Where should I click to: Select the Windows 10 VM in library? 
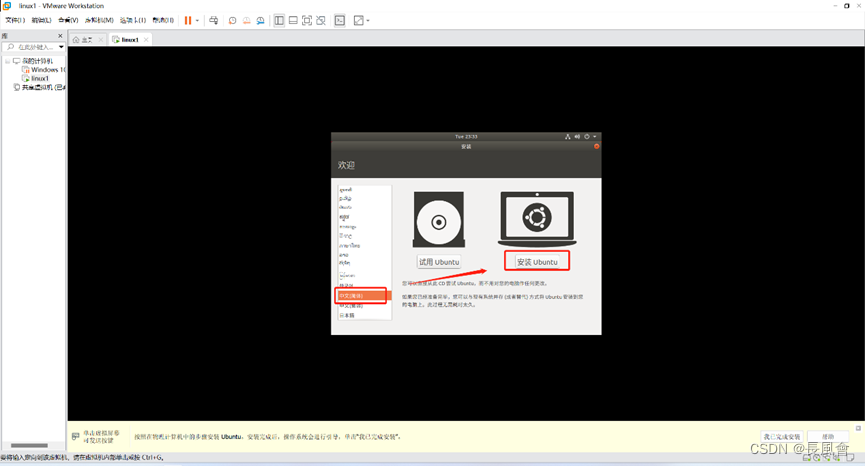[48, 70]
